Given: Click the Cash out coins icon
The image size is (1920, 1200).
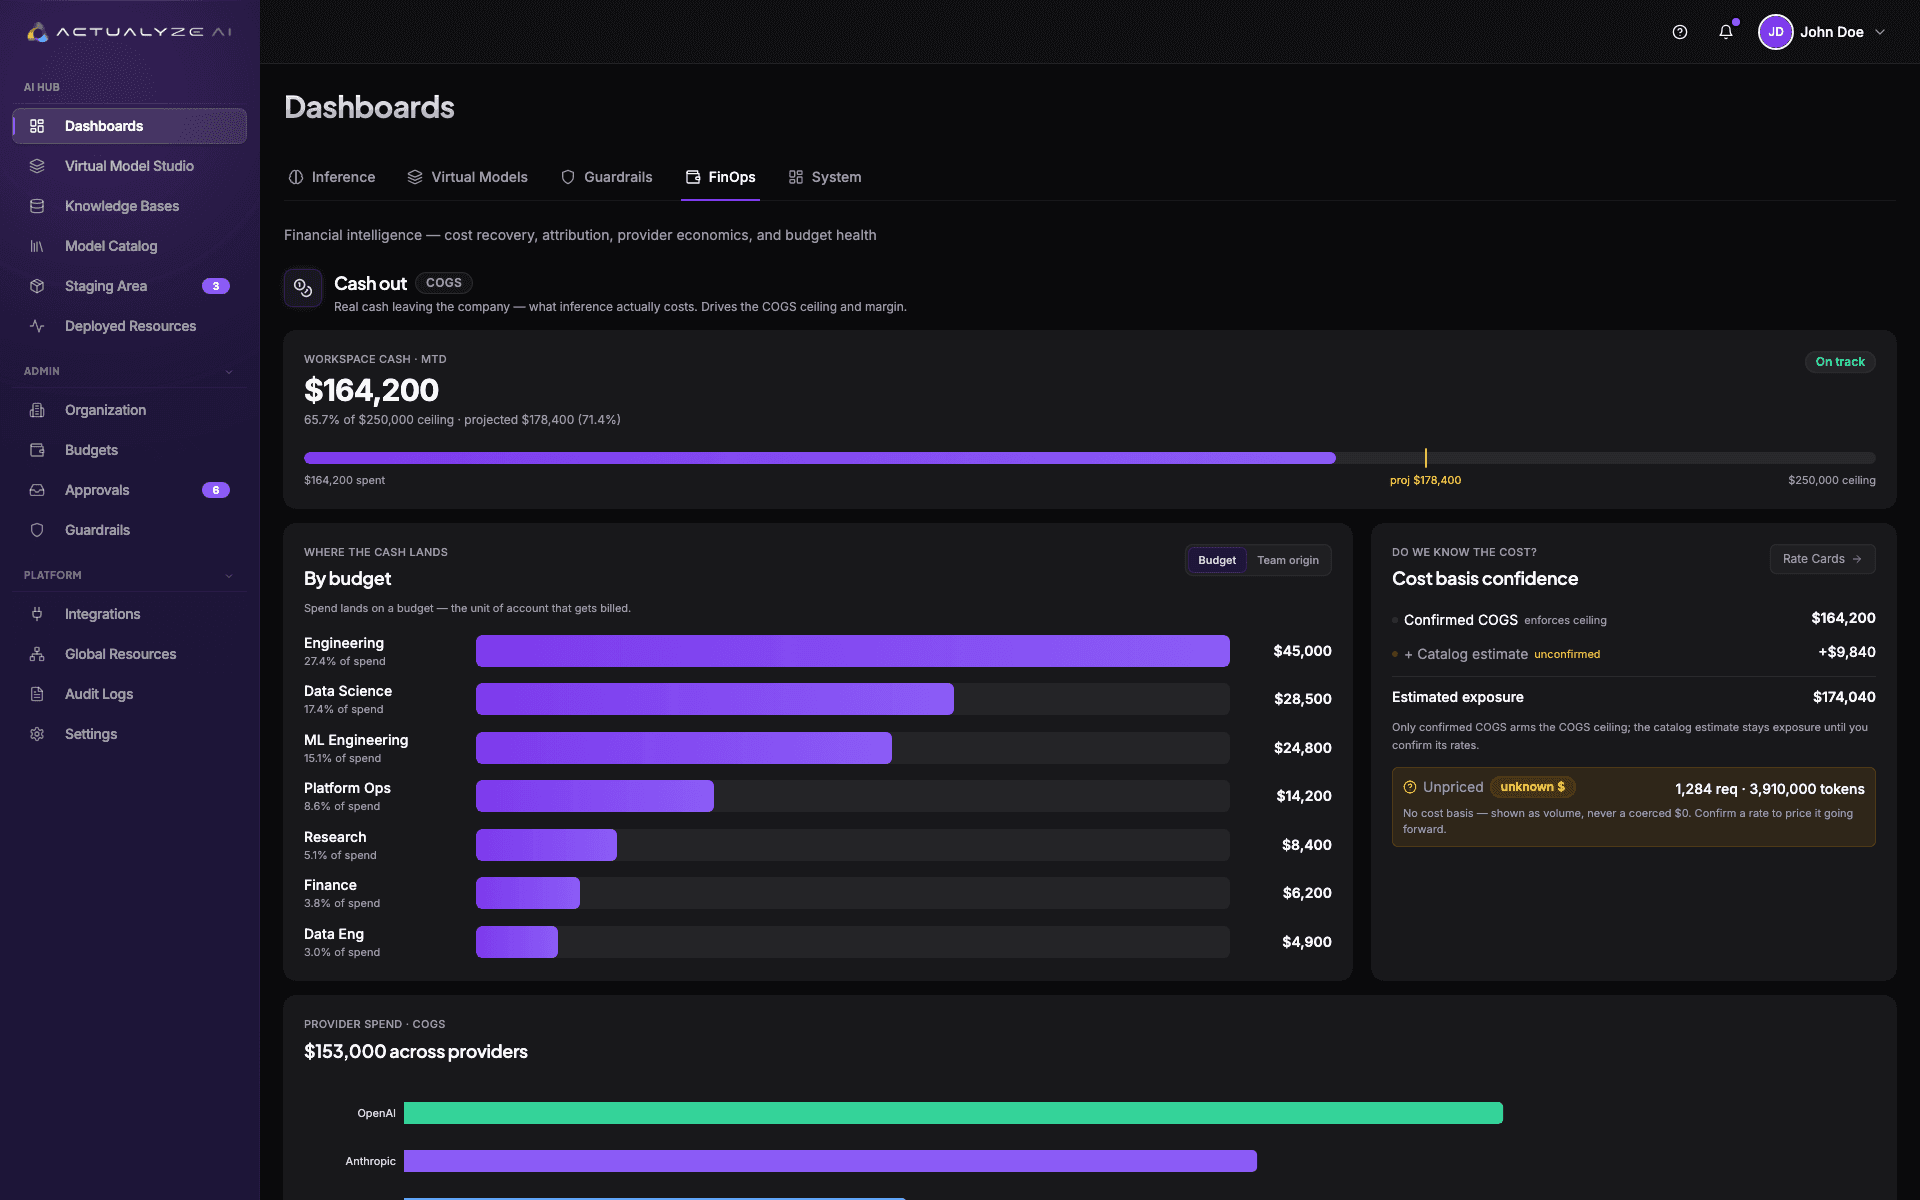Looking at the screenshot, I should [x=303, y=289].
